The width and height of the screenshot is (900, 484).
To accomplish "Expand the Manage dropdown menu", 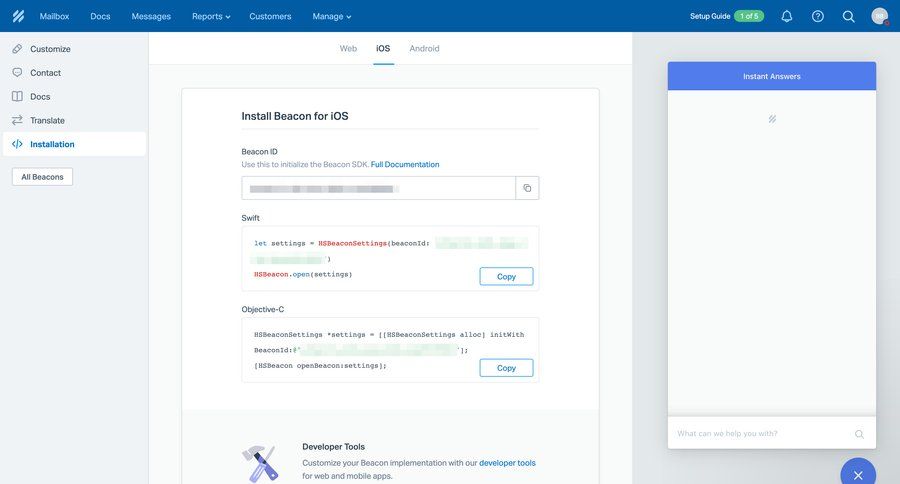I will point(332,16).
